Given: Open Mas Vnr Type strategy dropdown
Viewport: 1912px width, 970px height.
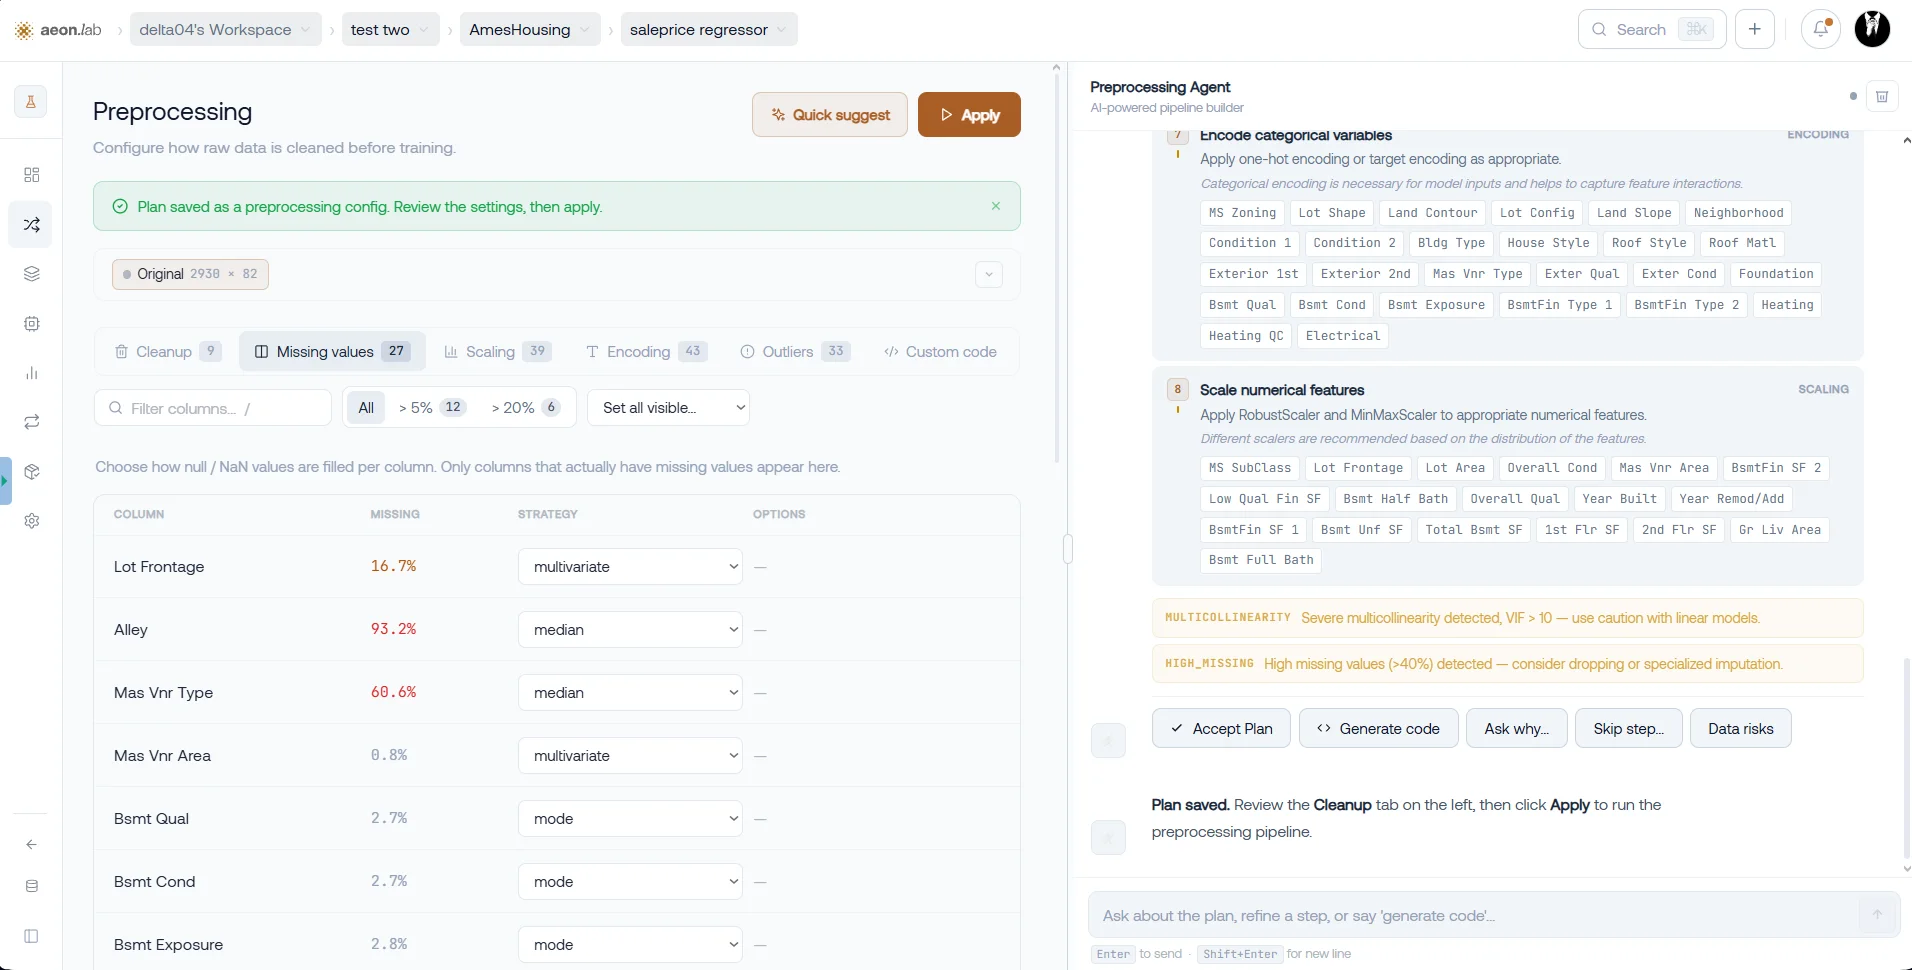Looking at the screenshot, I should [x=630, y=693].
